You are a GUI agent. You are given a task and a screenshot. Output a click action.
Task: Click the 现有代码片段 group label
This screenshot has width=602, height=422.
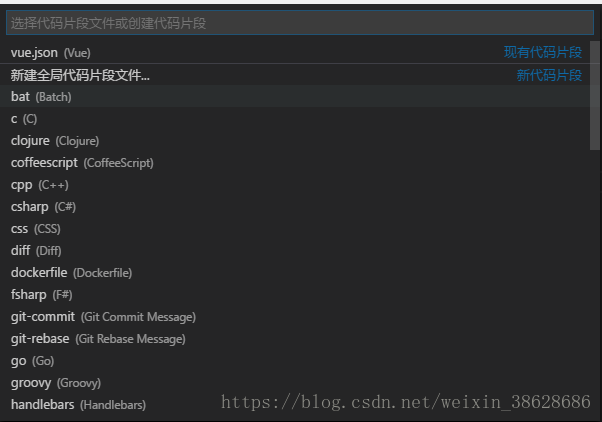542,53
